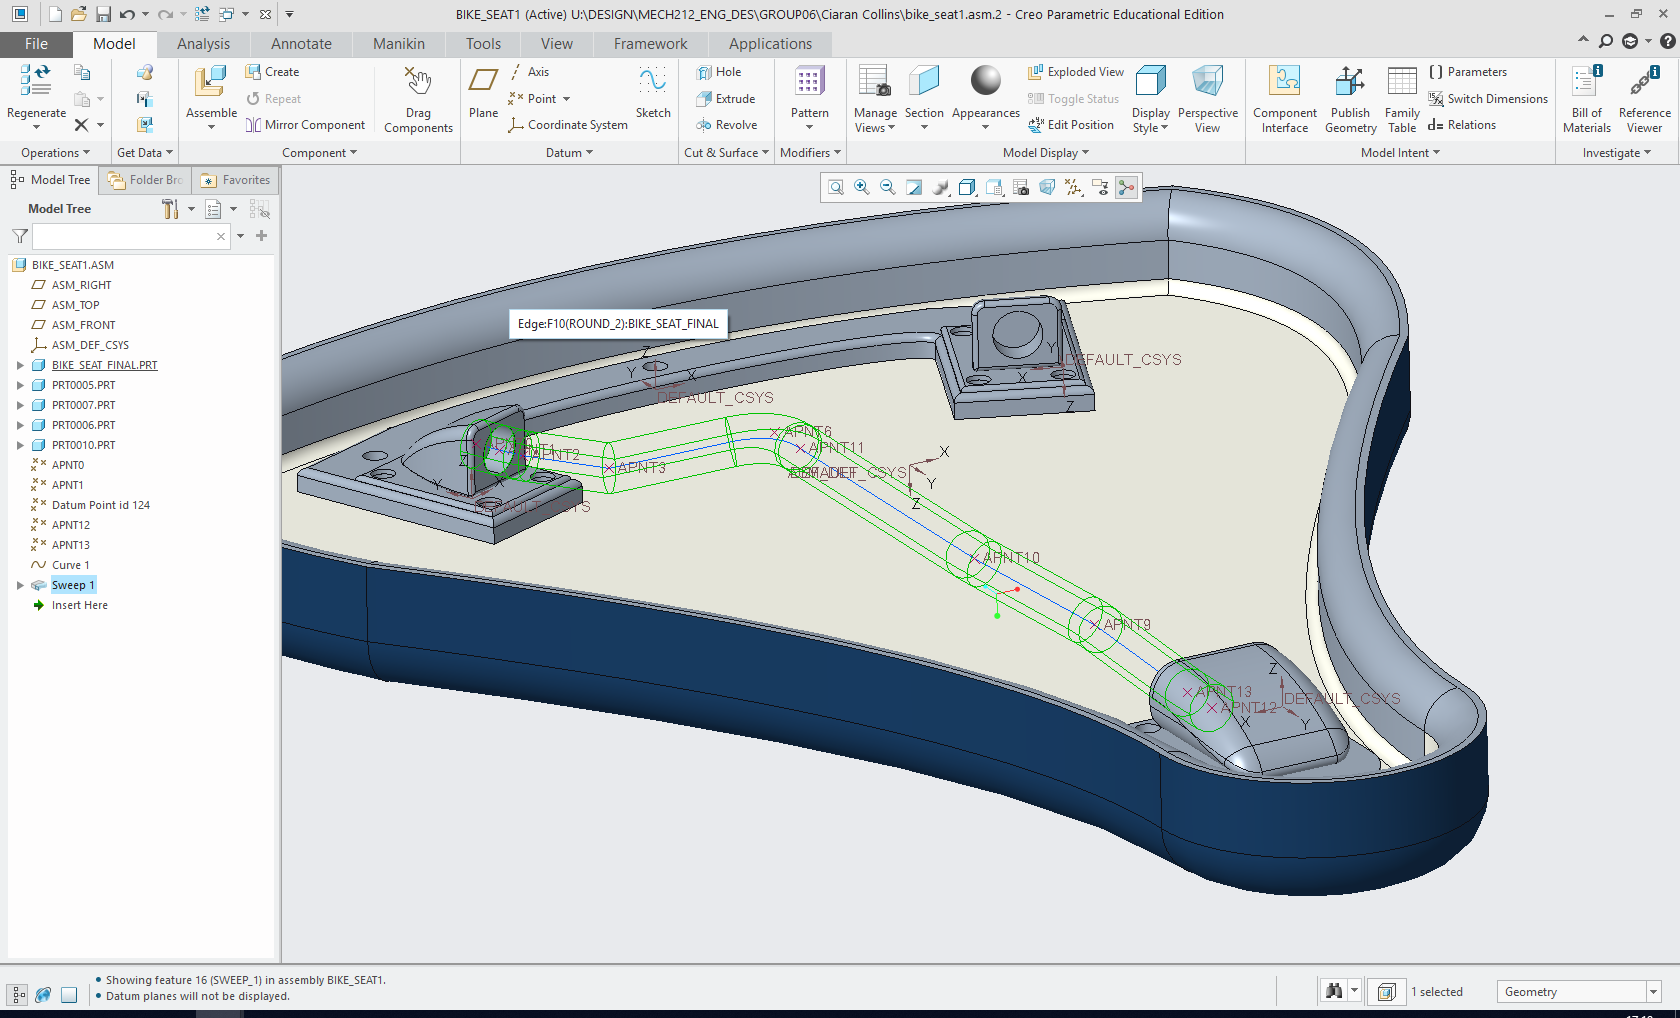Open the Appearances gallery sphere
Image resolution: width=1680 pixels, height=1018 pixels.
click(985, 81)
